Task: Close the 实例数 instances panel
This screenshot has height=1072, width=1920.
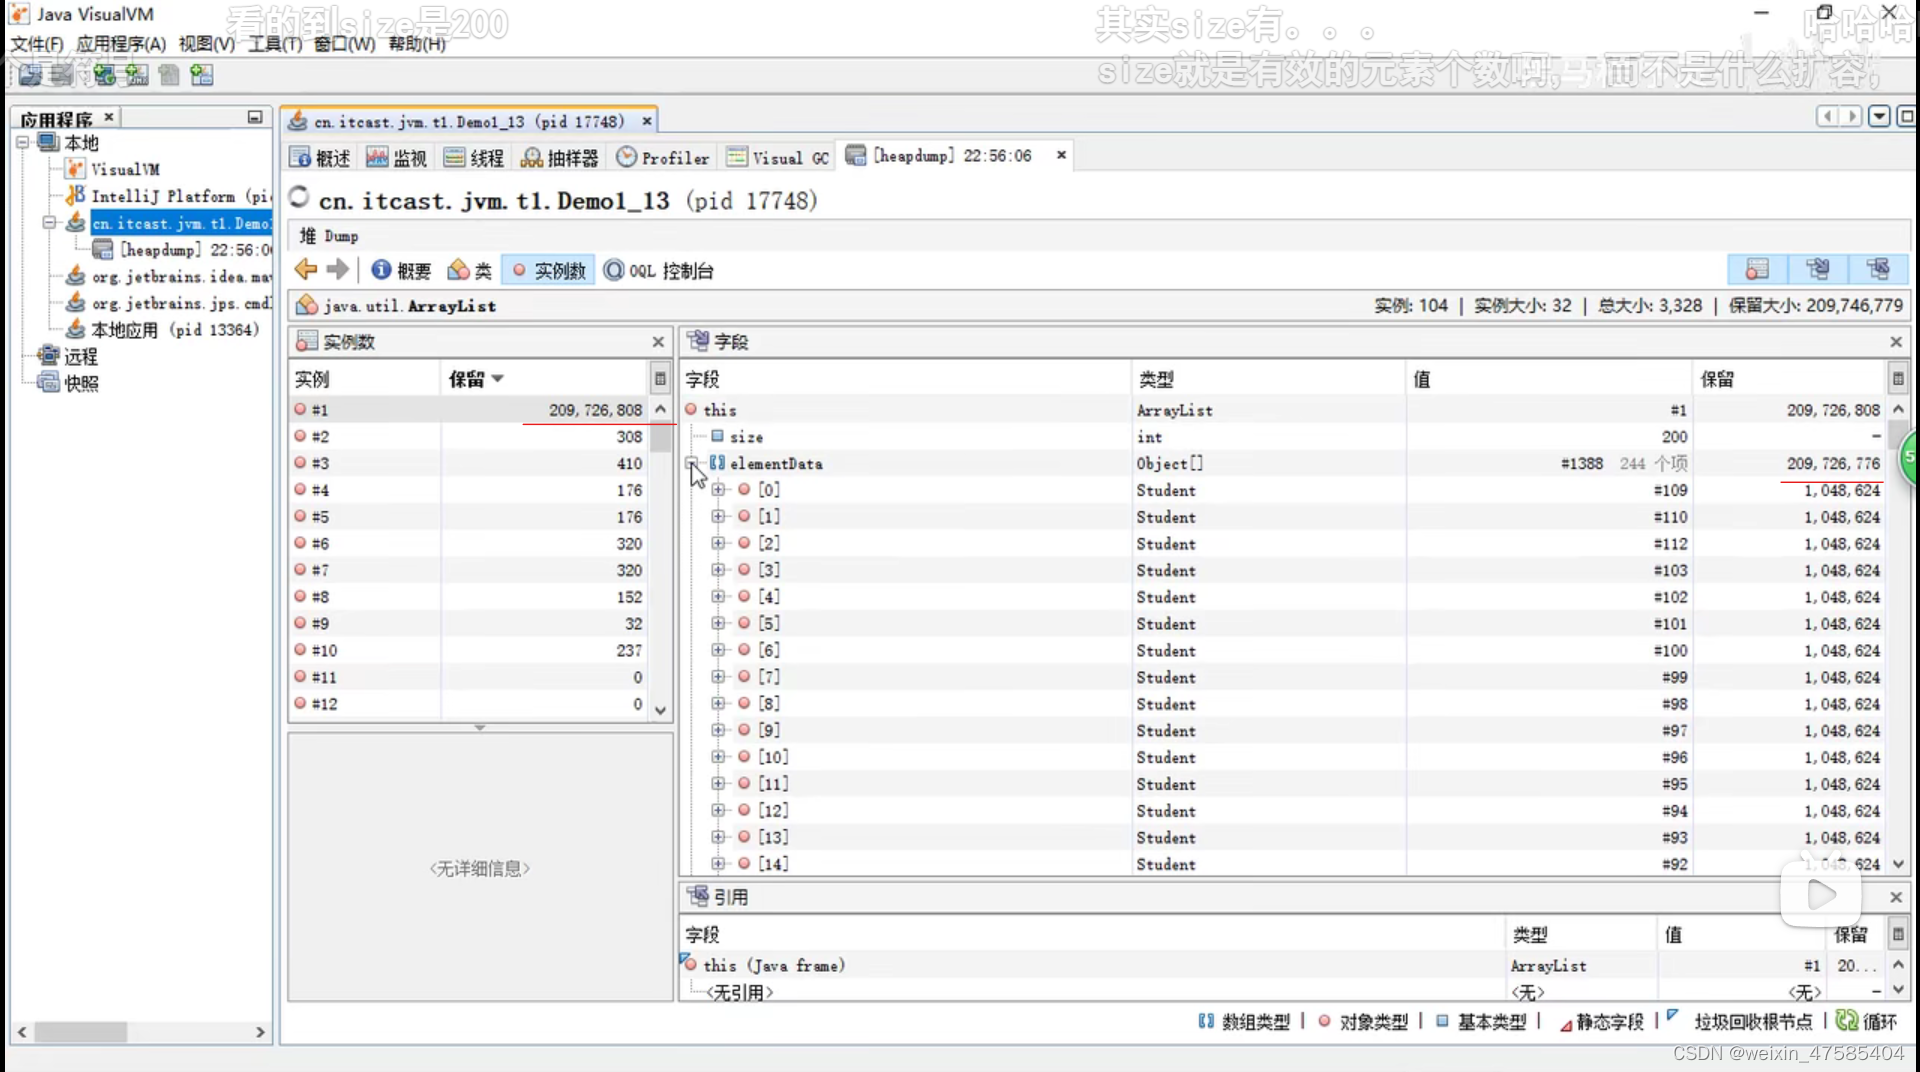Action: coord(658,342)
